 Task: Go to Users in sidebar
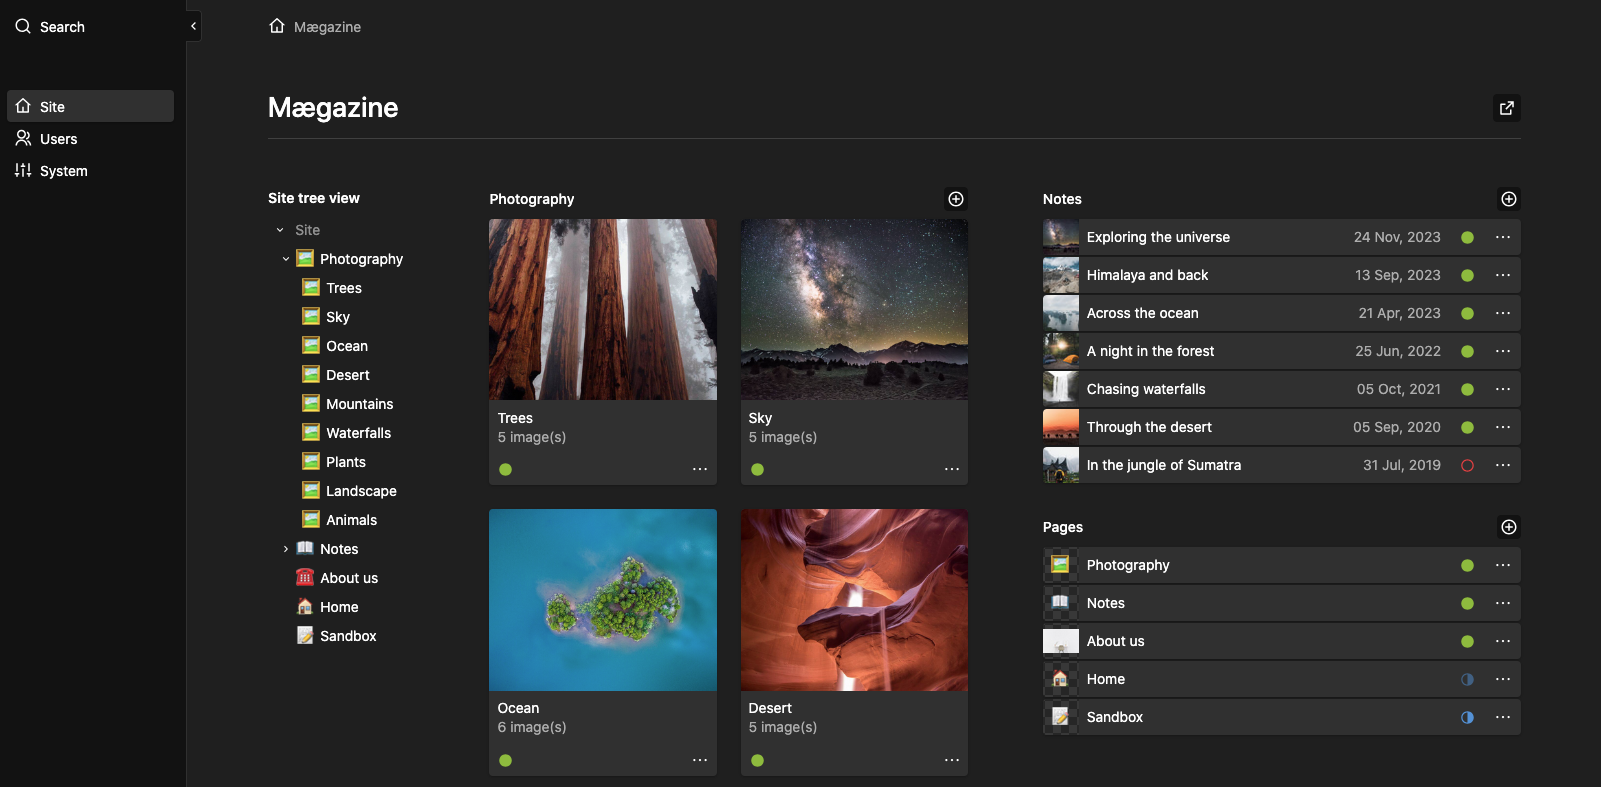tap(58, 139)
